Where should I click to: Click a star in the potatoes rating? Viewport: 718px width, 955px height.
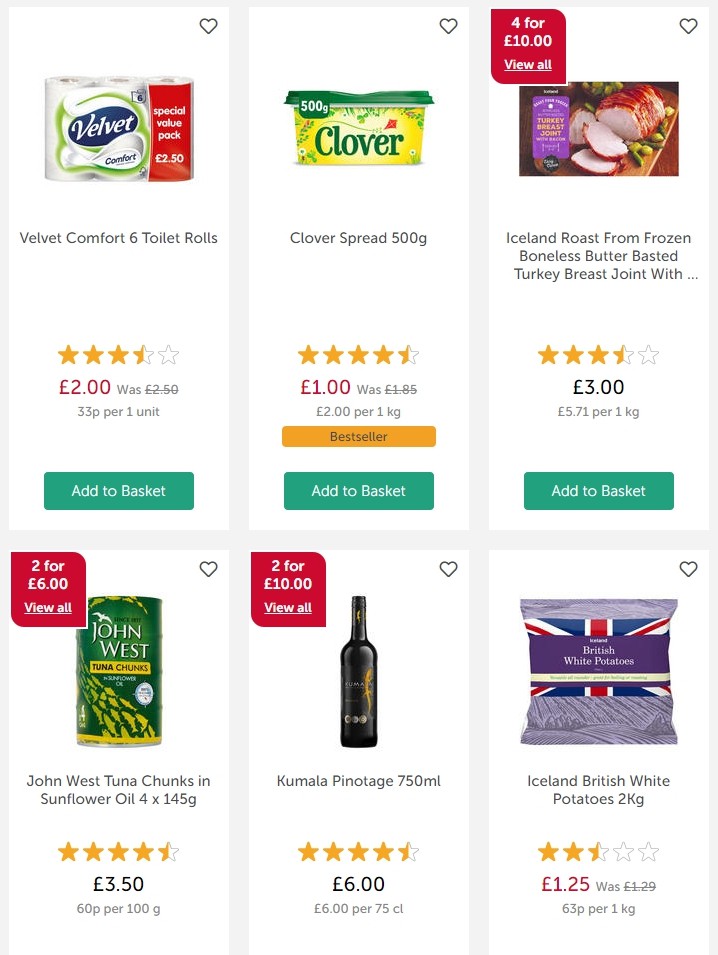[571, 852]
